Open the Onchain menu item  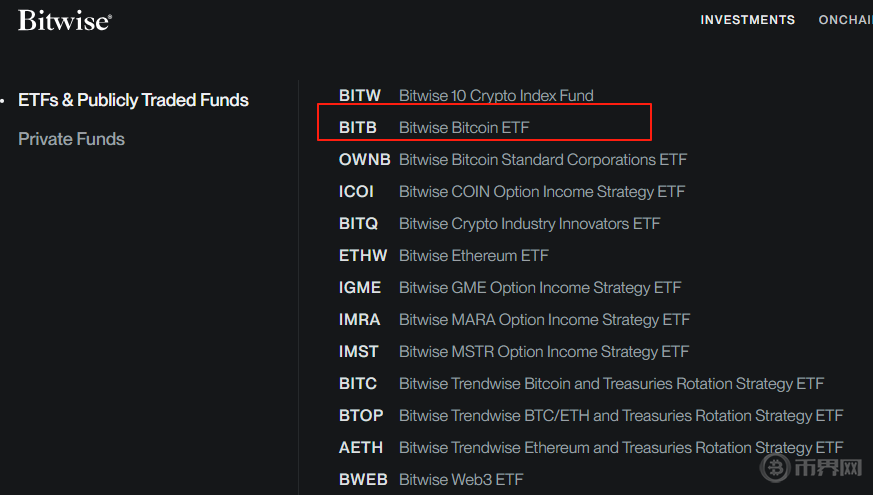[x=846, y=20]
